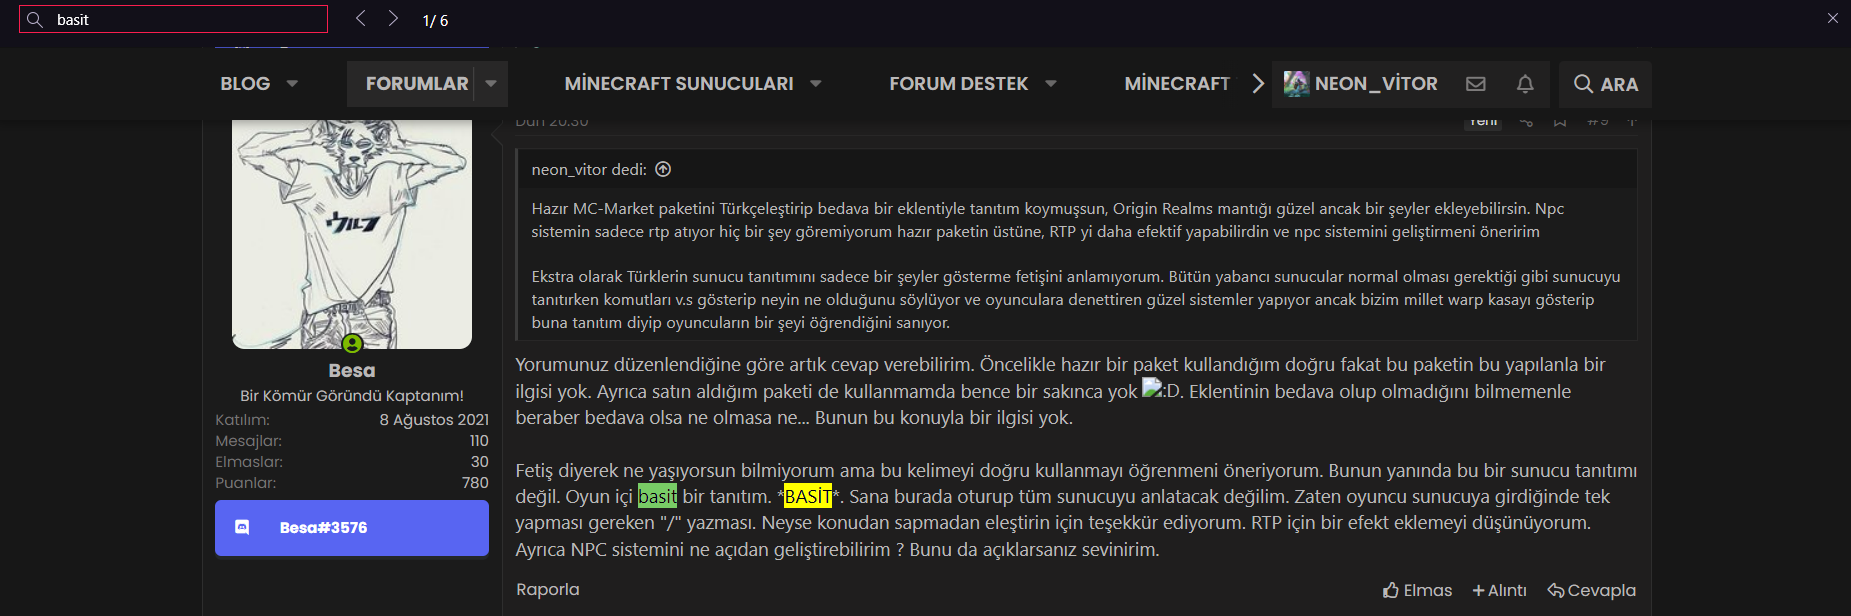Jump to the quoted post via up-arrow icon
Viewport: 1851px width, 616px height.
[663, 169]
